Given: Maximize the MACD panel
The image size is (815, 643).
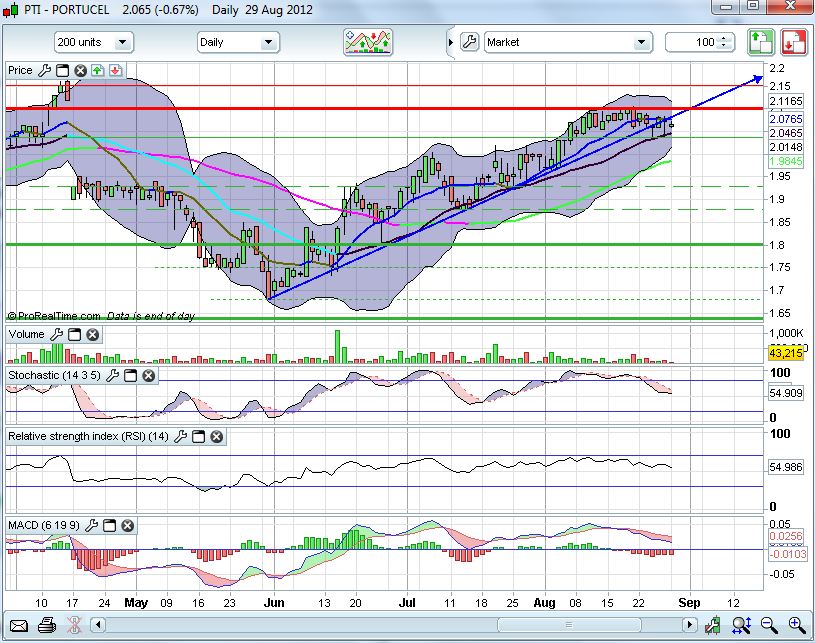Looking at the screenshot, I should [x=109, y=526].
